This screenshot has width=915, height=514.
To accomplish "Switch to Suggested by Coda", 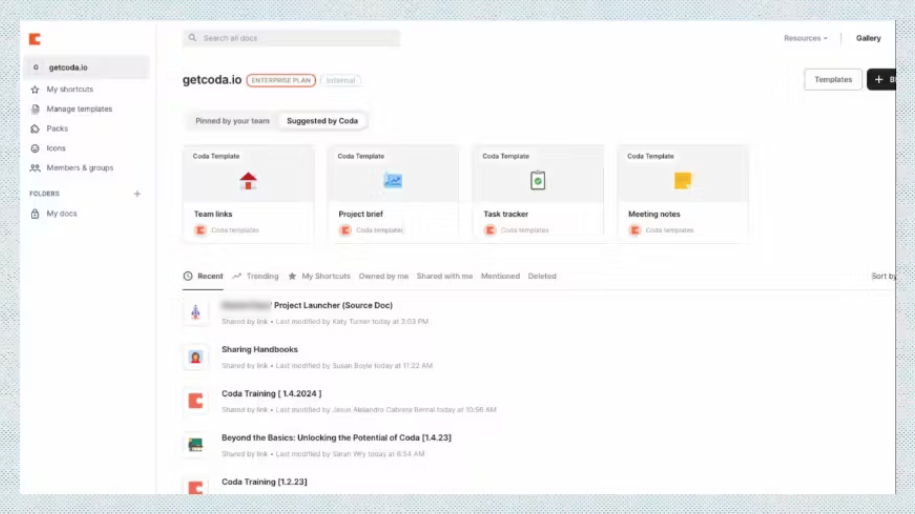I will [322, 121].
